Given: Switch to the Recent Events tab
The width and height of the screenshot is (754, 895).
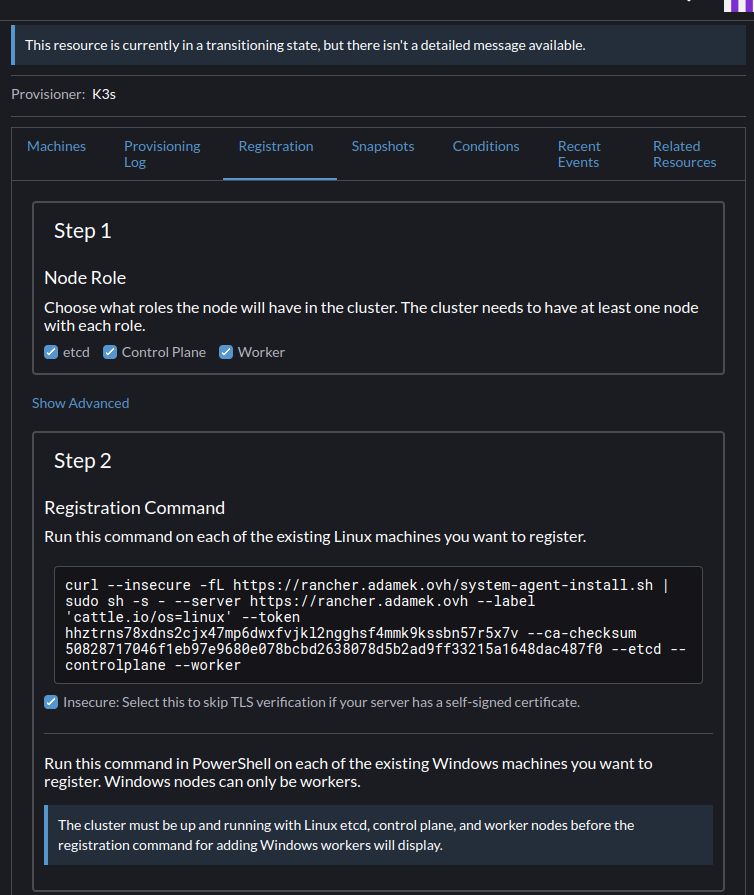Looking at the screenshot, I should click(579, 154).
